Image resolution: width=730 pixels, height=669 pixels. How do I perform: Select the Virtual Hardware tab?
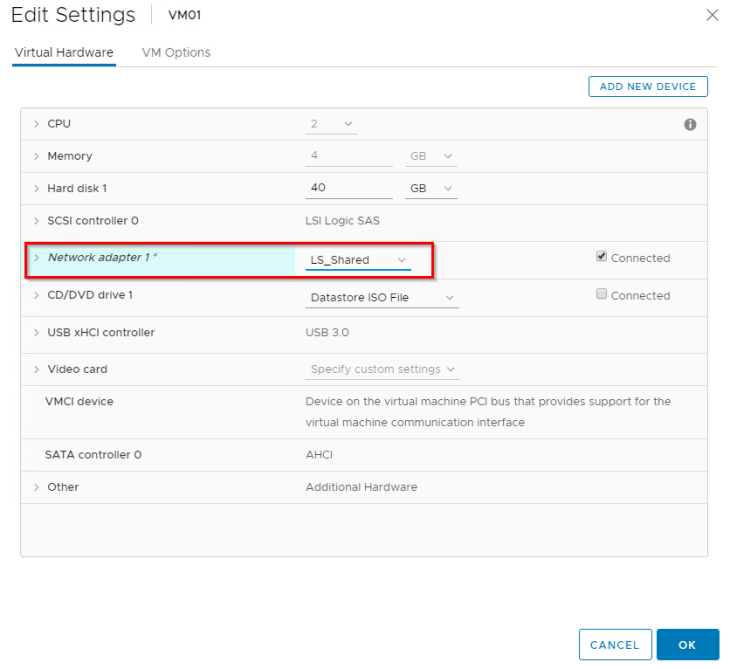coord(64,52)
